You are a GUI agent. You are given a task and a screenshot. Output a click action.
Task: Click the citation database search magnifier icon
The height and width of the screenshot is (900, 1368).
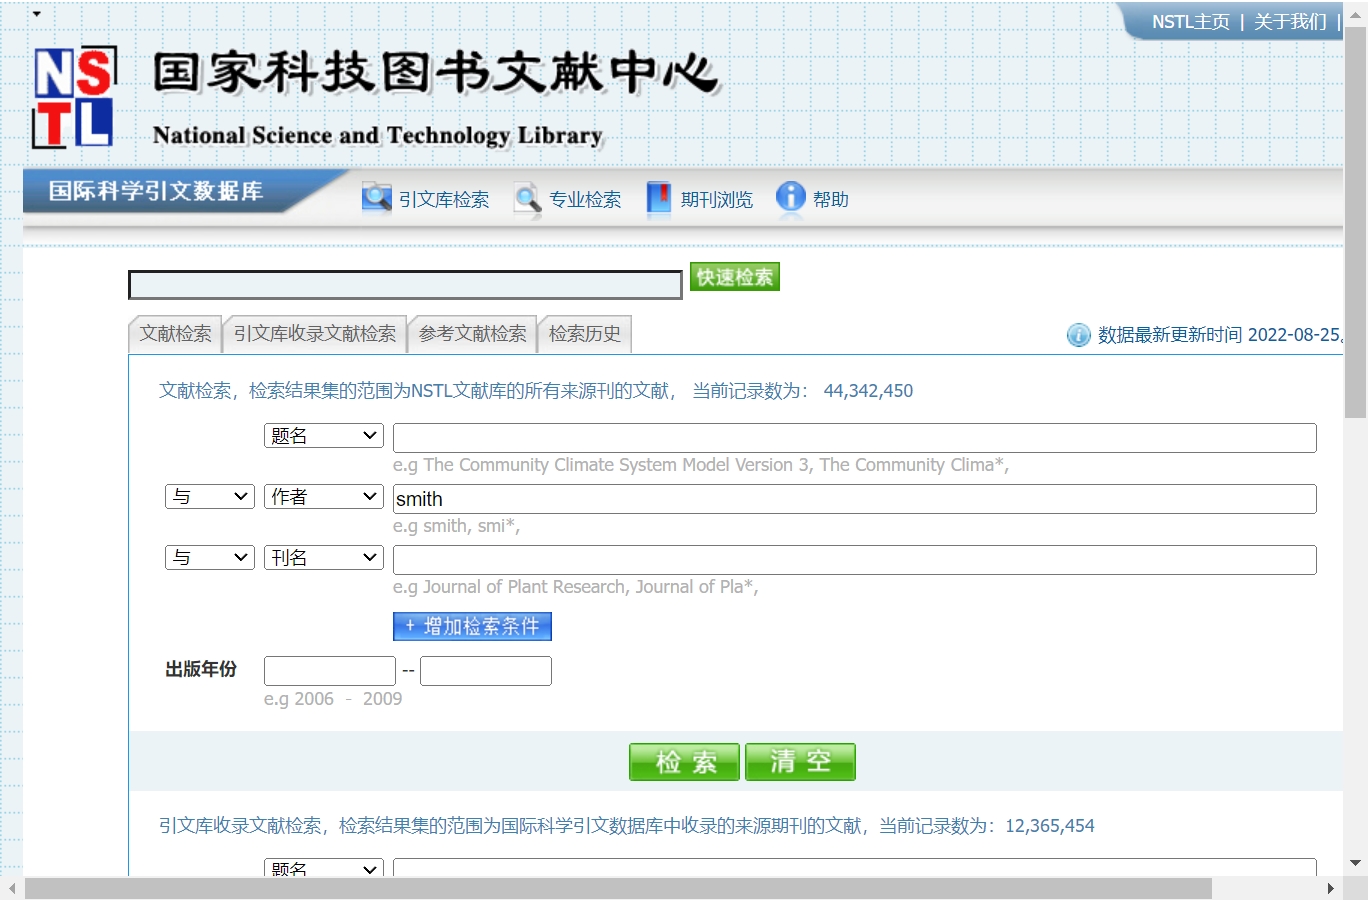pyautogui.click(x=376, y=198)
